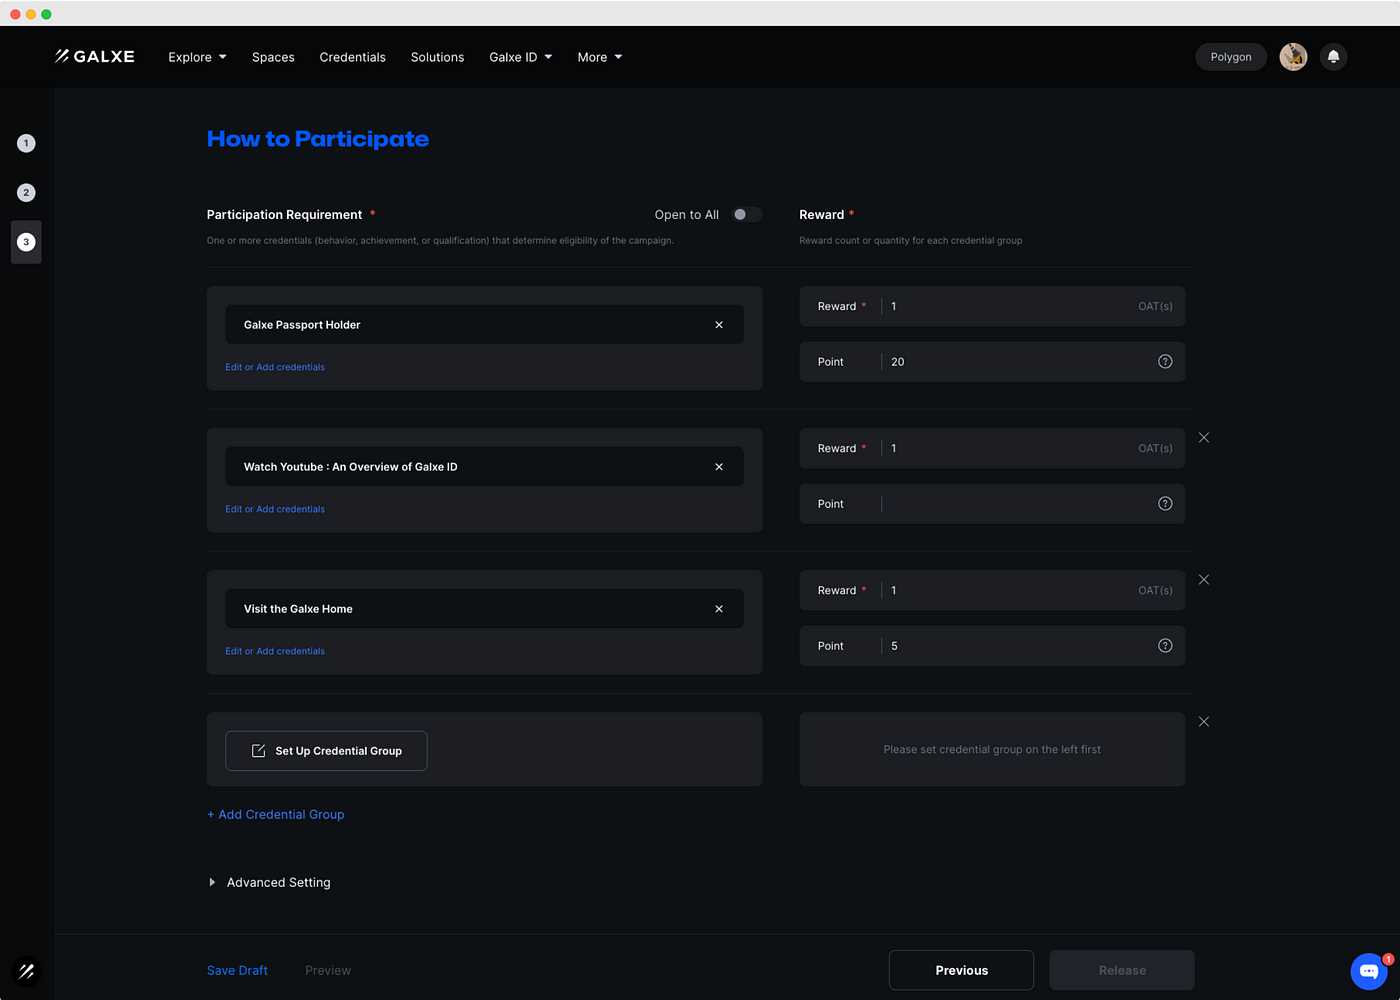This screenshot has height=1000, width=1400.
Task: Remove Watch Youtube credential
Action: click(x=719, y=467)
